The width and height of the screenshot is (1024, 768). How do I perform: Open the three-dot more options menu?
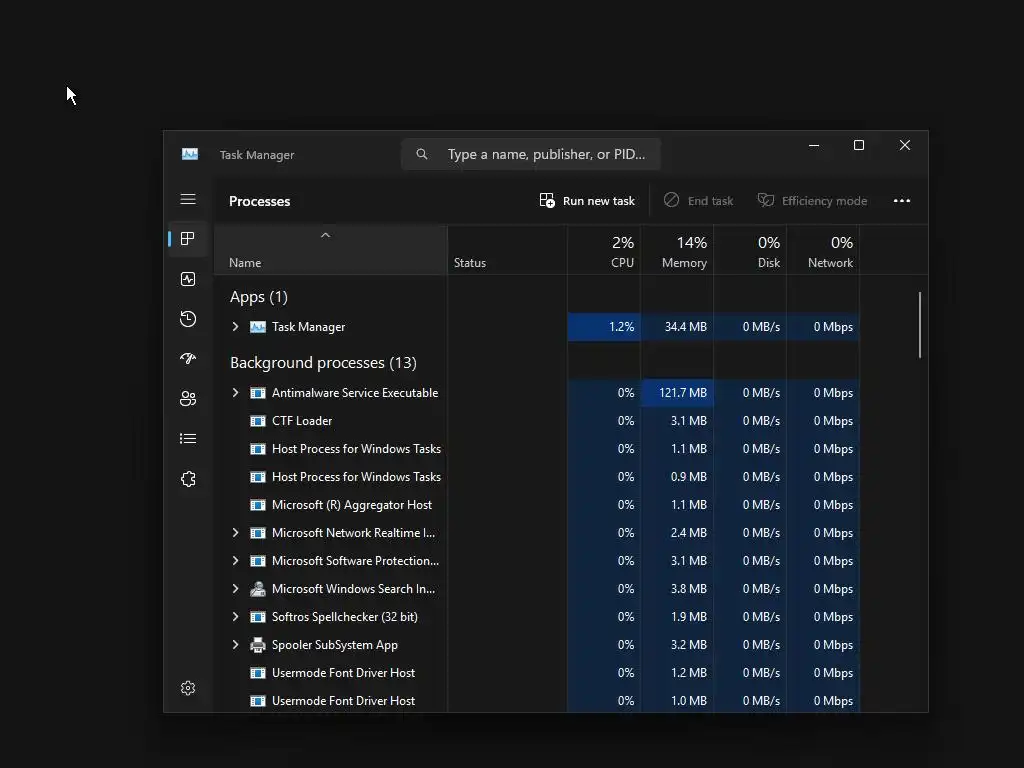click(x=902, y=200)
